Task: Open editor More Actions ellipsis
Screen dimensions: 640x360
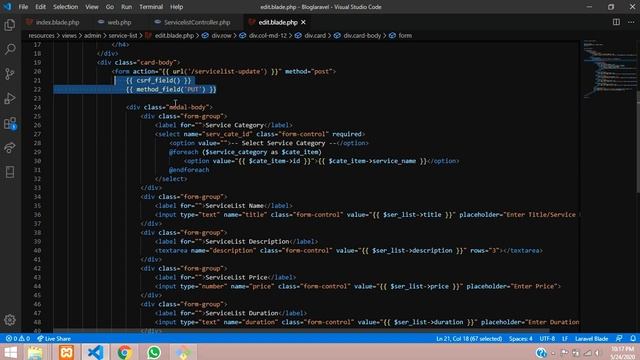Action: 631,22
